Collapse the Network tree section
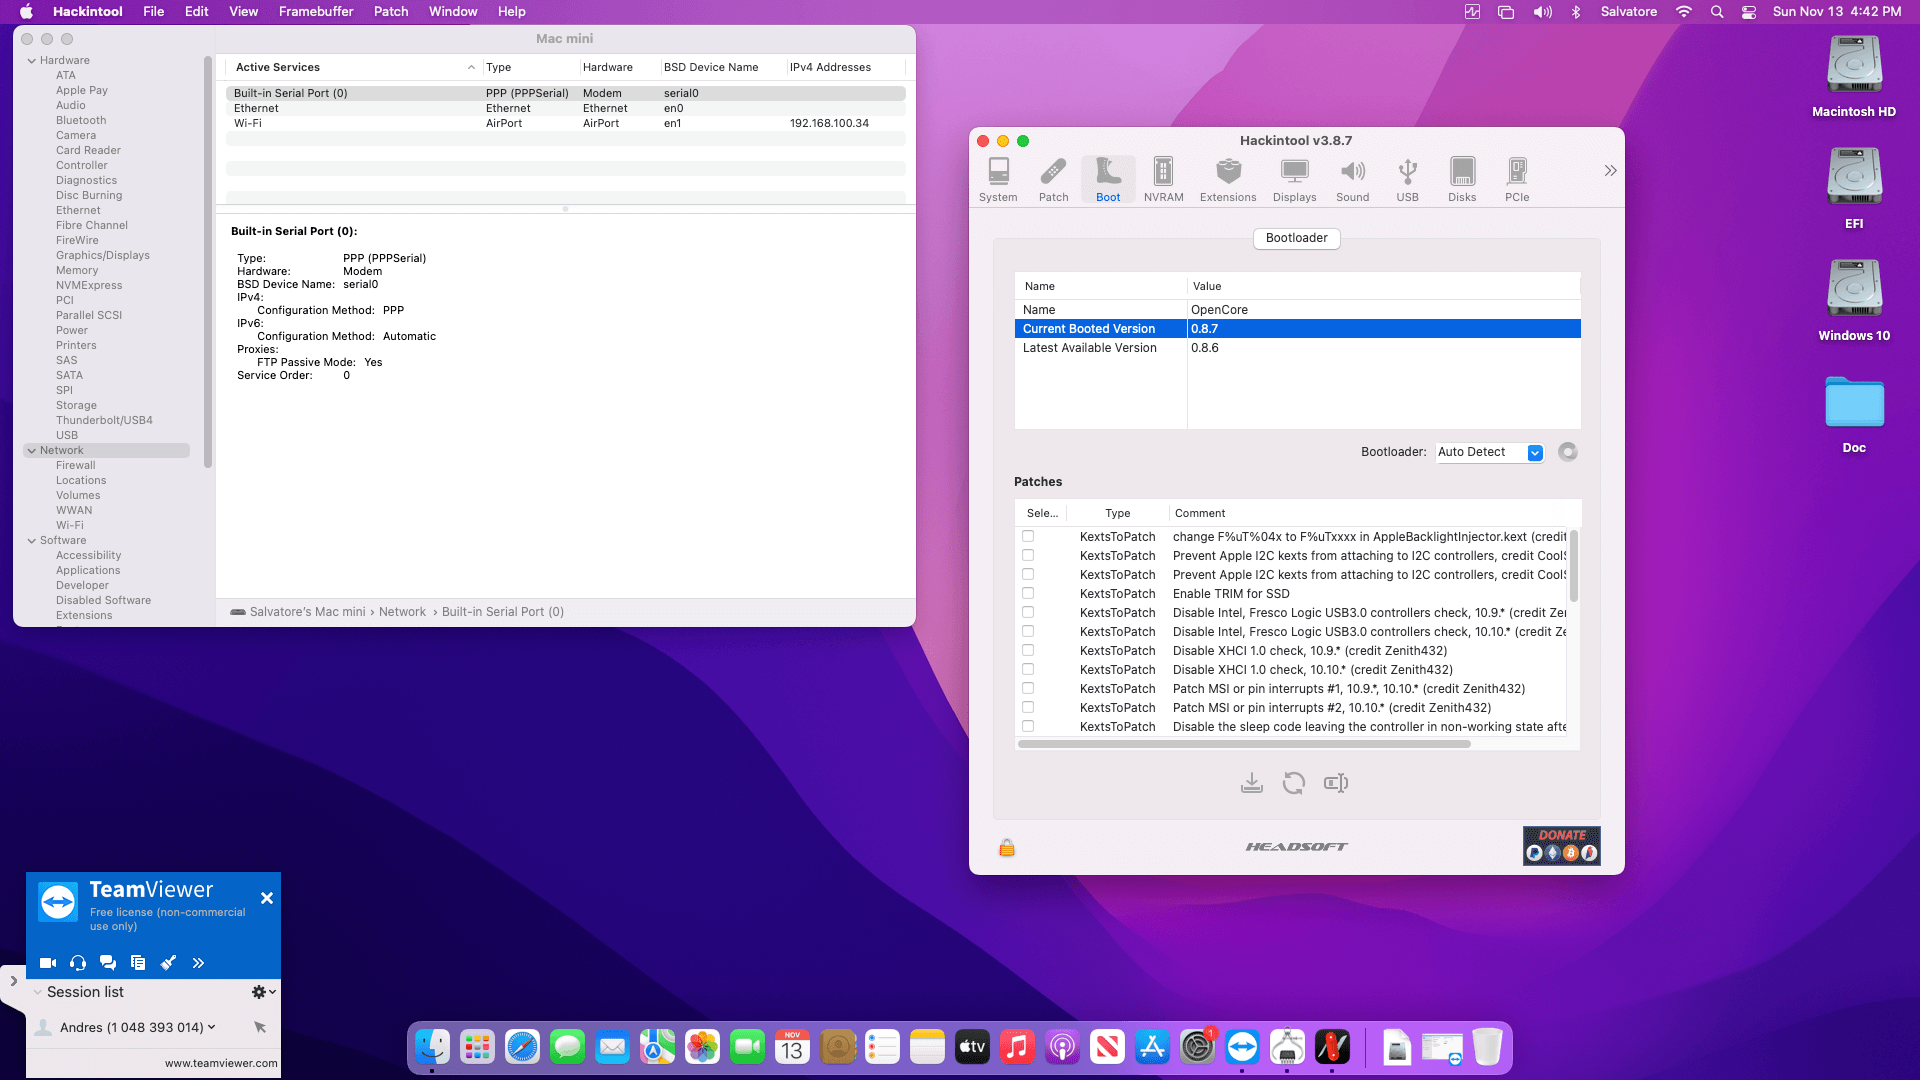The width and height of the screenshot is (1920, 1080). click(32, 451)
